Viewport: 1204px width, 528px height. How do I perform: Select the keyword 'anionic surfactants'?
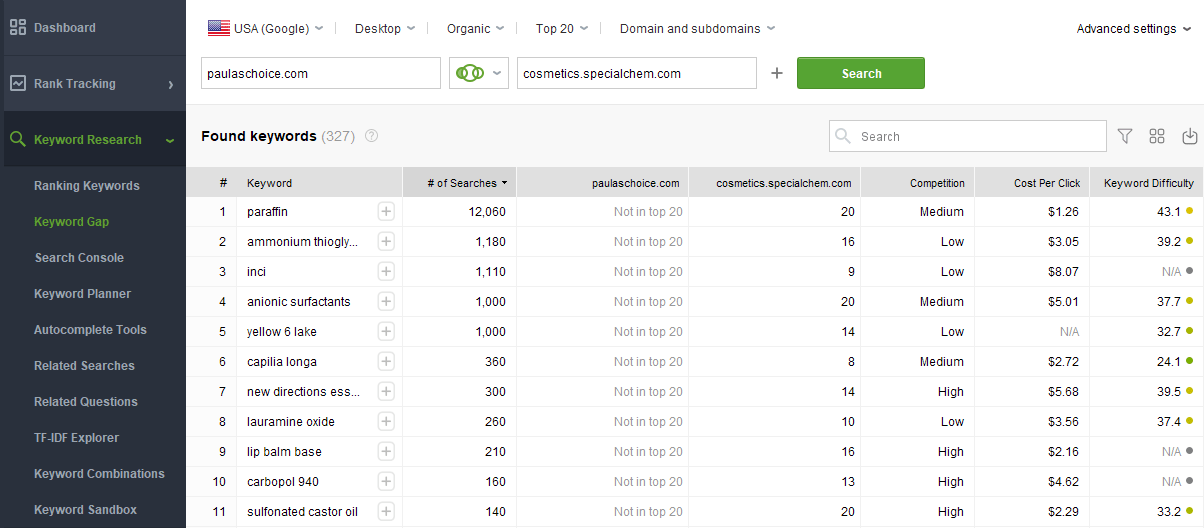299,302
